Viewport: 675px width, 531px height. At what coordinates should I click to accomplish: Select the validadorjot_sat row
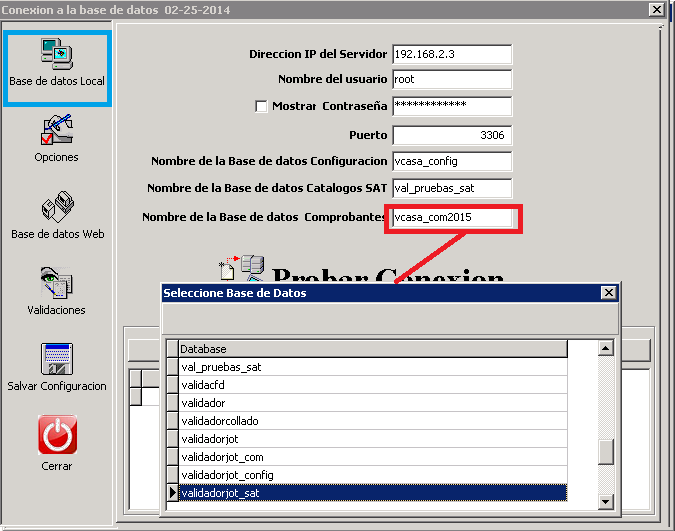point(372,492)
